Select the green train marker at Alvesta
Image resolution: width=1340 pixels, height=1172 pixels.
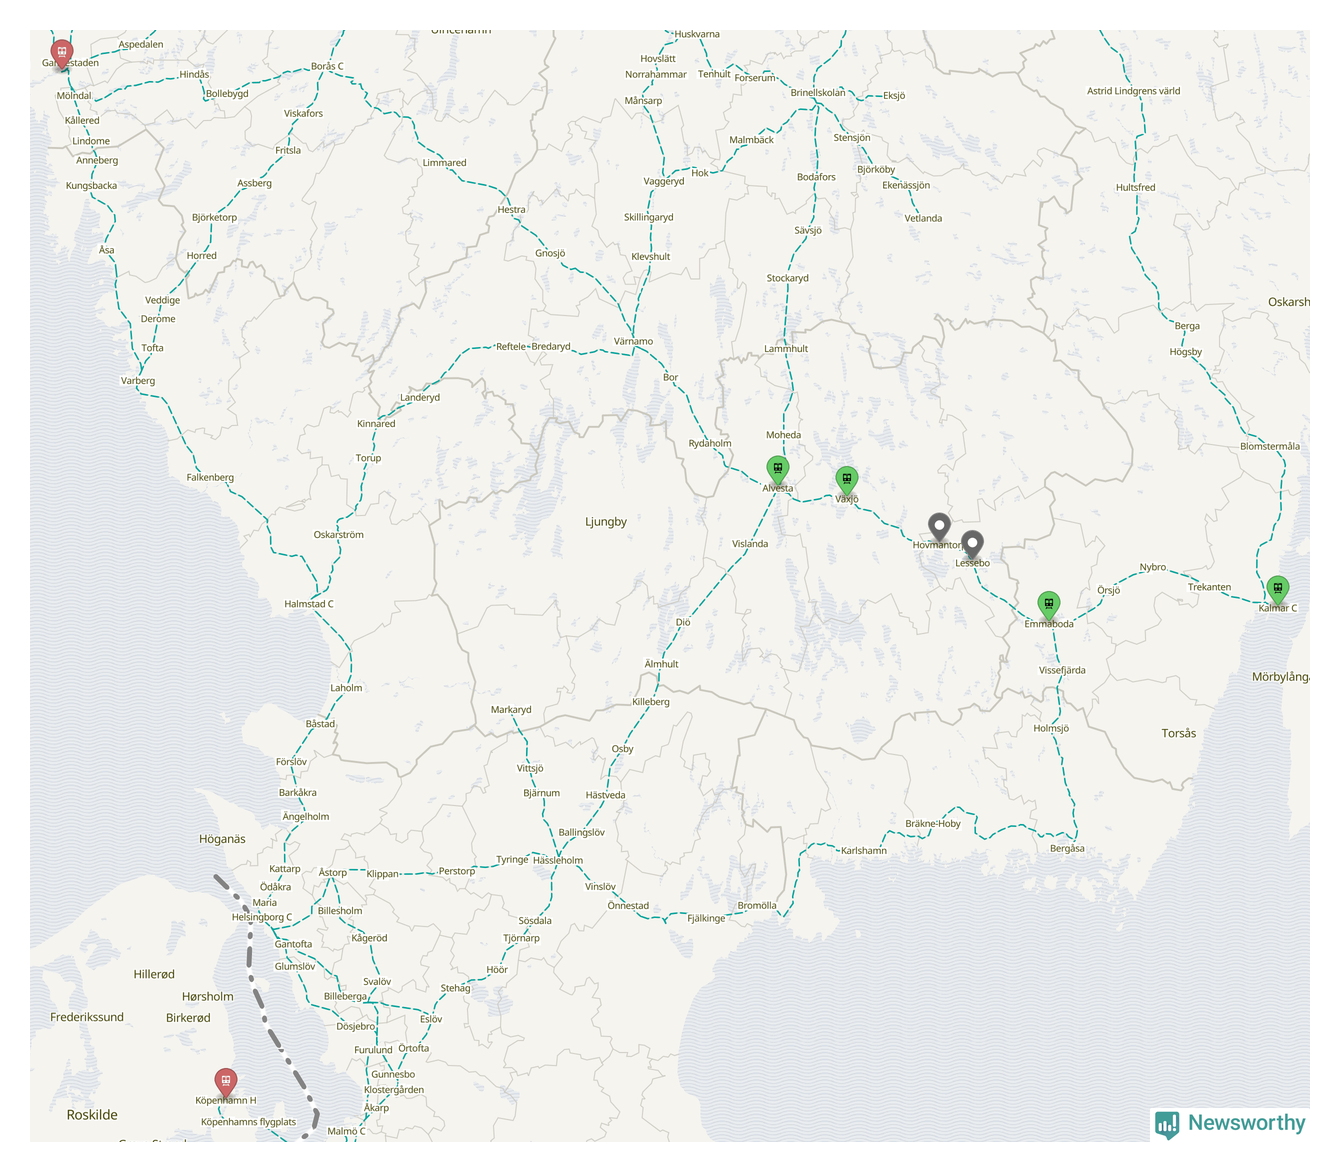click(778, 469)
